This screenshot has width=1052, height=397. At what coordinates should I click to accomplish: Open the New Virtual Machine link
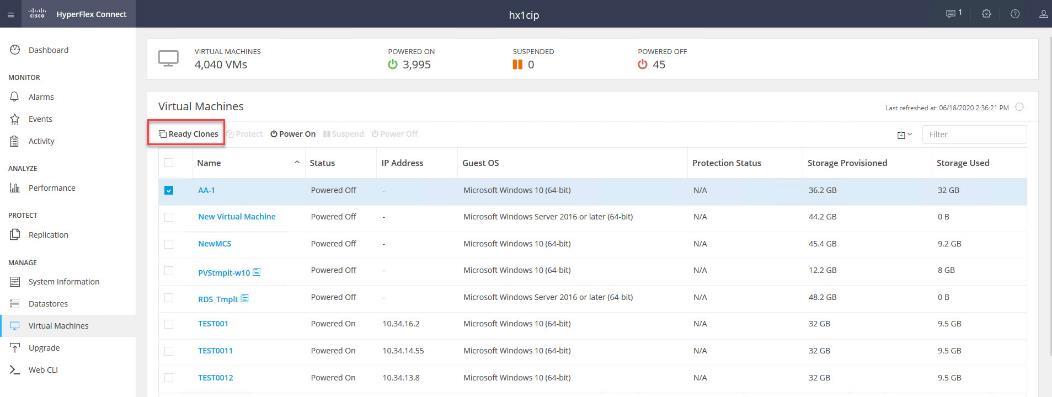pyautogui.click(x=237, y=217)
